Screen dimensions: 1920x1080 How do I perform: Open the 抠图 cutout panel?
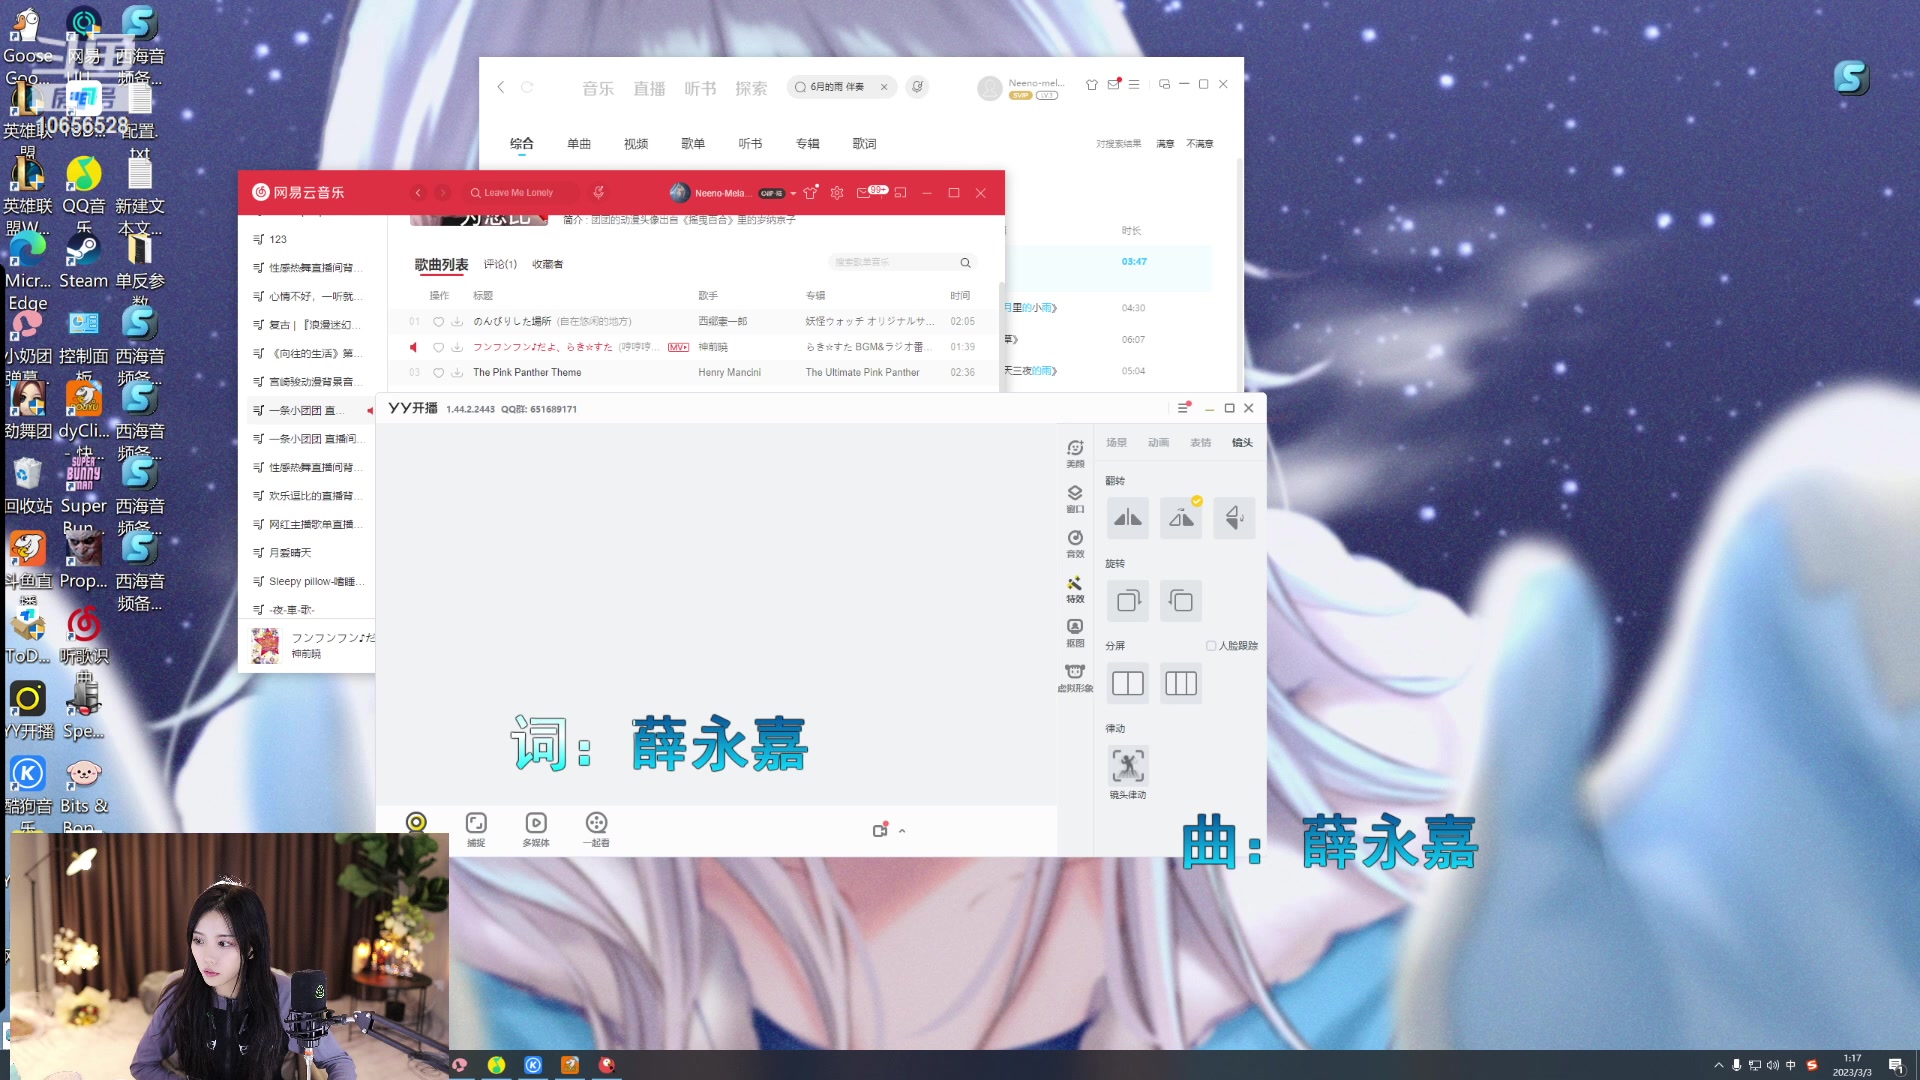click(1075, 632)
